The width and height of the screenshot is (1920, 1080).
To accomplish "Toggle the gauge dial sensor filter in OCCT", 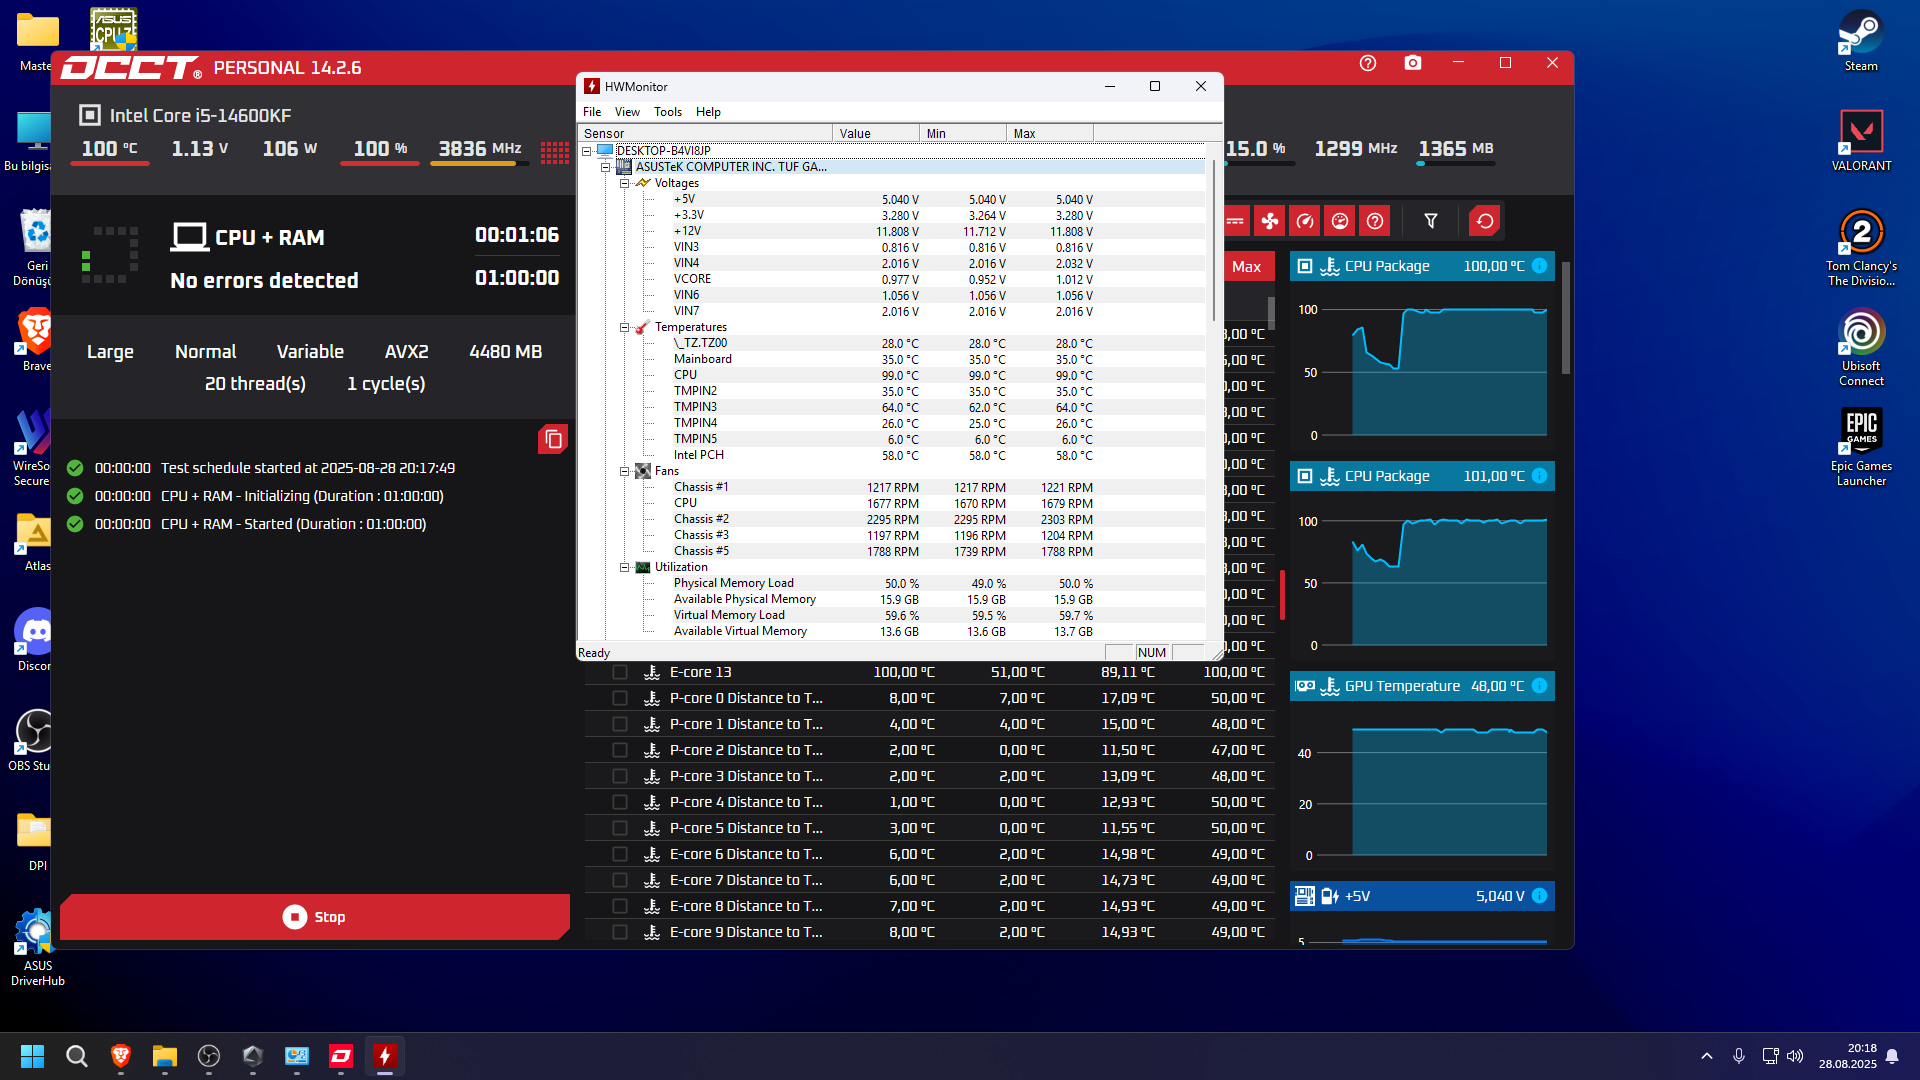I will point(1340,221).
